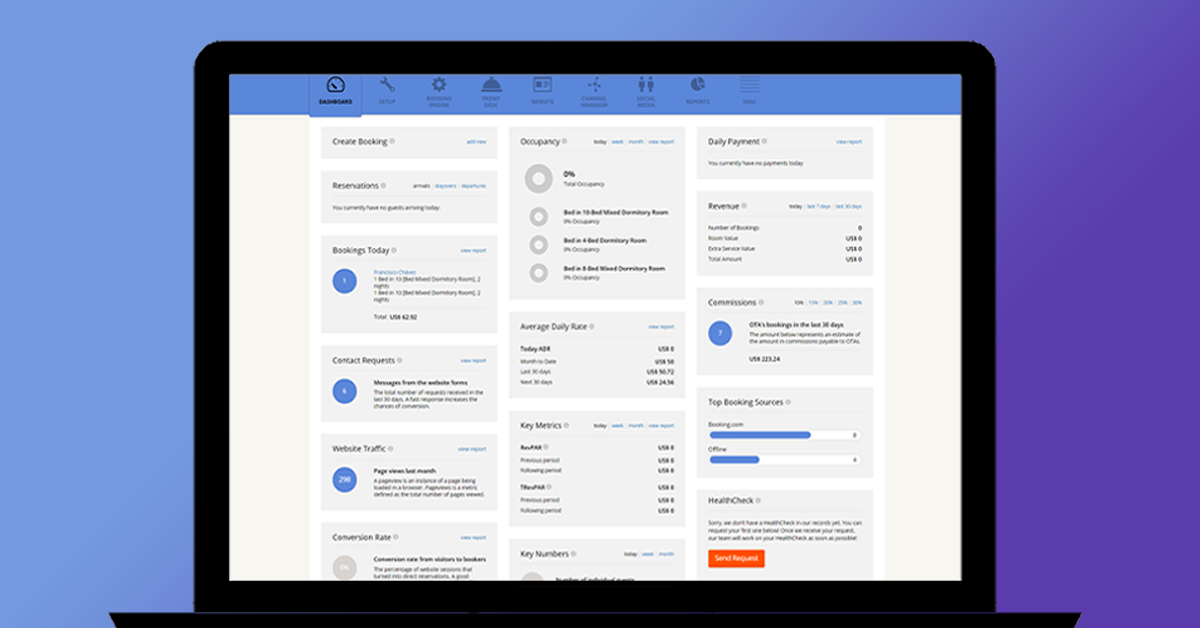The height and width of the screenshot is (628, 1200).
Task: Open Francisco Chavez guest link
Action: pos(393,272)
